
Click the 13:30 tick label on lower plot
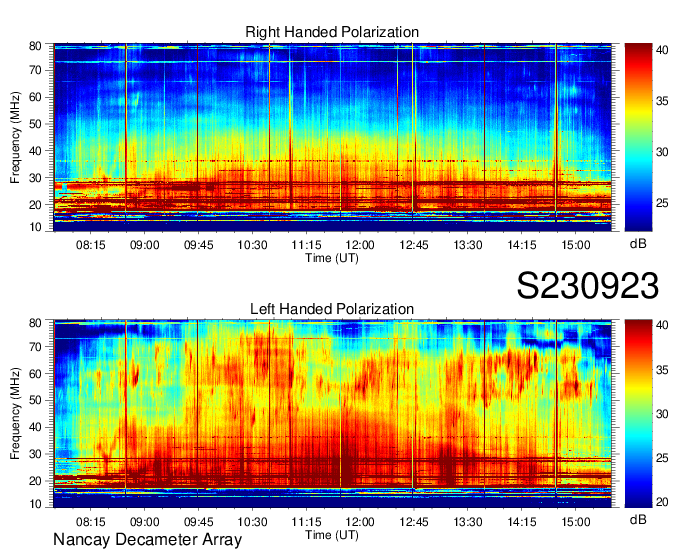468,522
